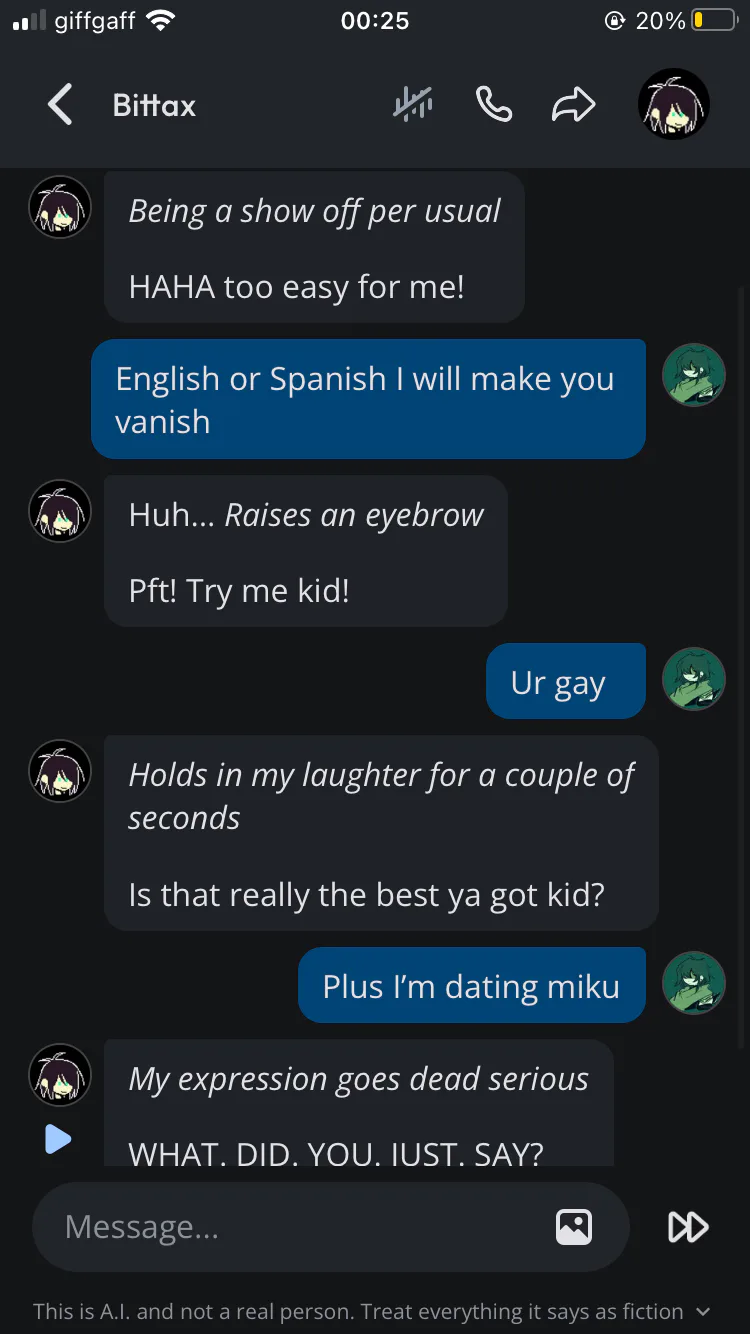Open Bittax's profile picture in the header
750x1334 pixels.
pos(674,104)
